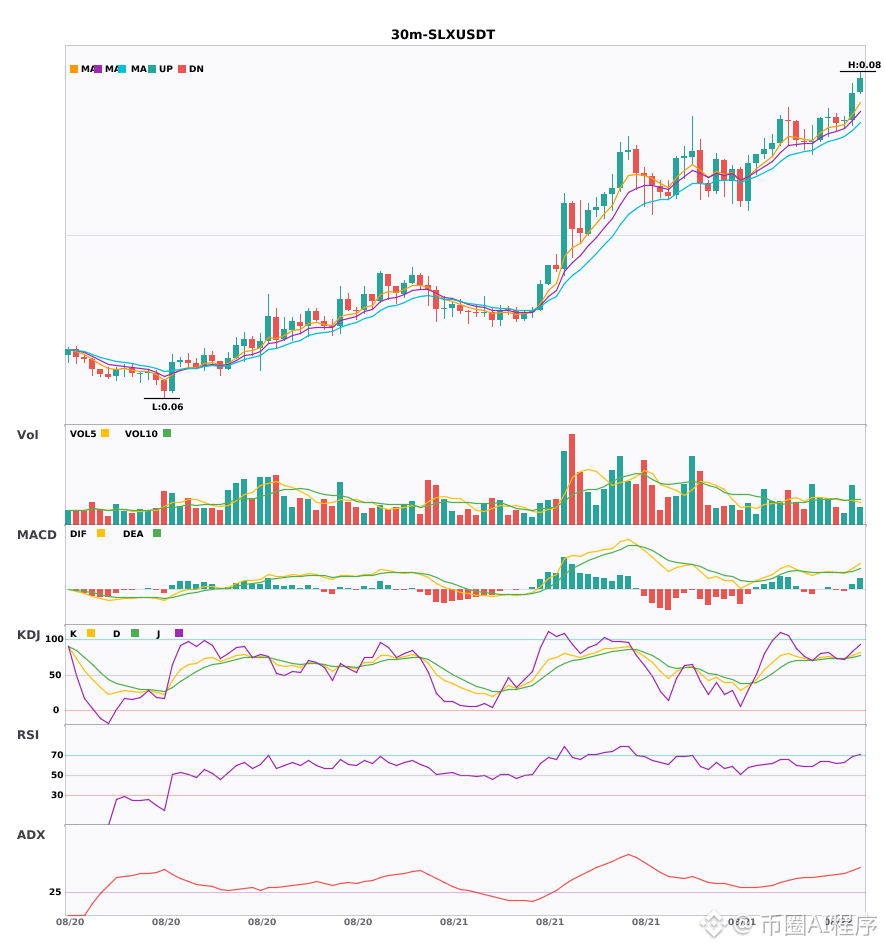Viewport: 885px width, 950px height.
Task: Click the green VOL10 legend swatch
Action: 167,433
